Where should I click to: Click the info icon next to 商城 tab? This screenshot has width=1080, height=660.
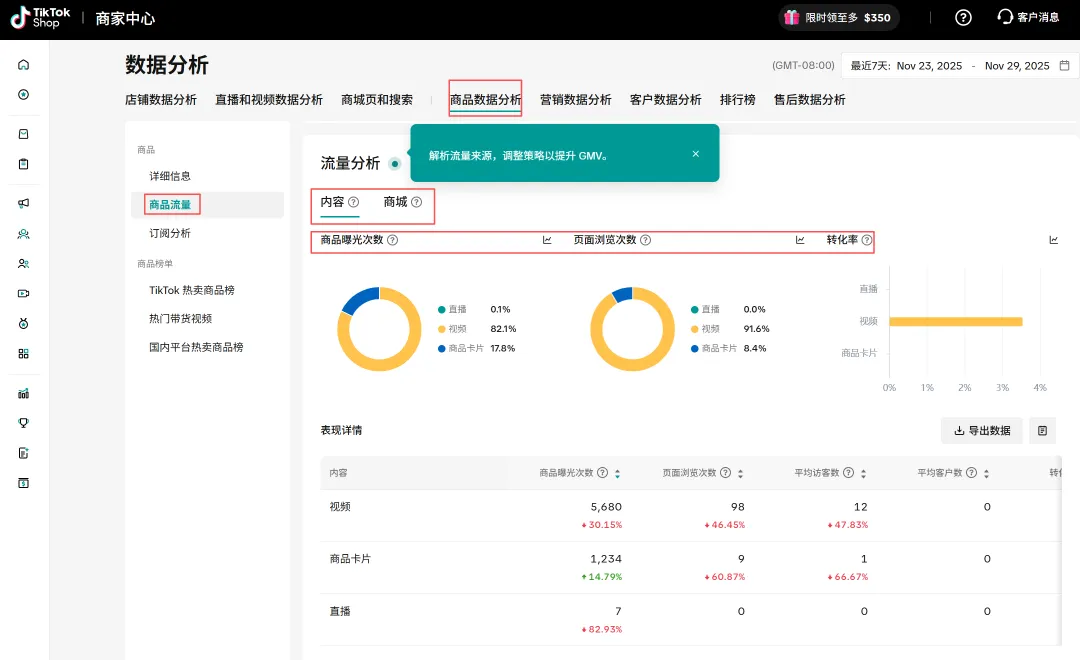[417, 202]
